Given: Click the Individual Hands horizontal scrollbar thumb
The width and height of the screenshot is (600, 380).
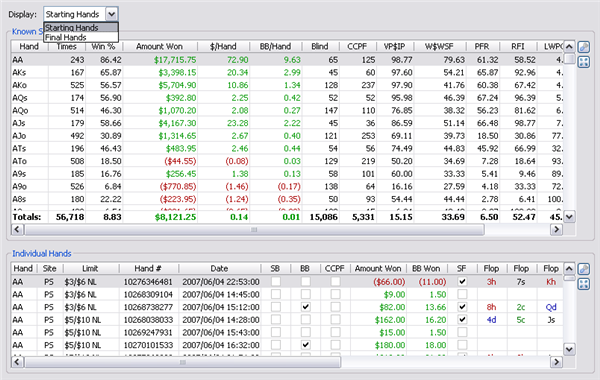Looking at the screenshot, I should point(182,362).
